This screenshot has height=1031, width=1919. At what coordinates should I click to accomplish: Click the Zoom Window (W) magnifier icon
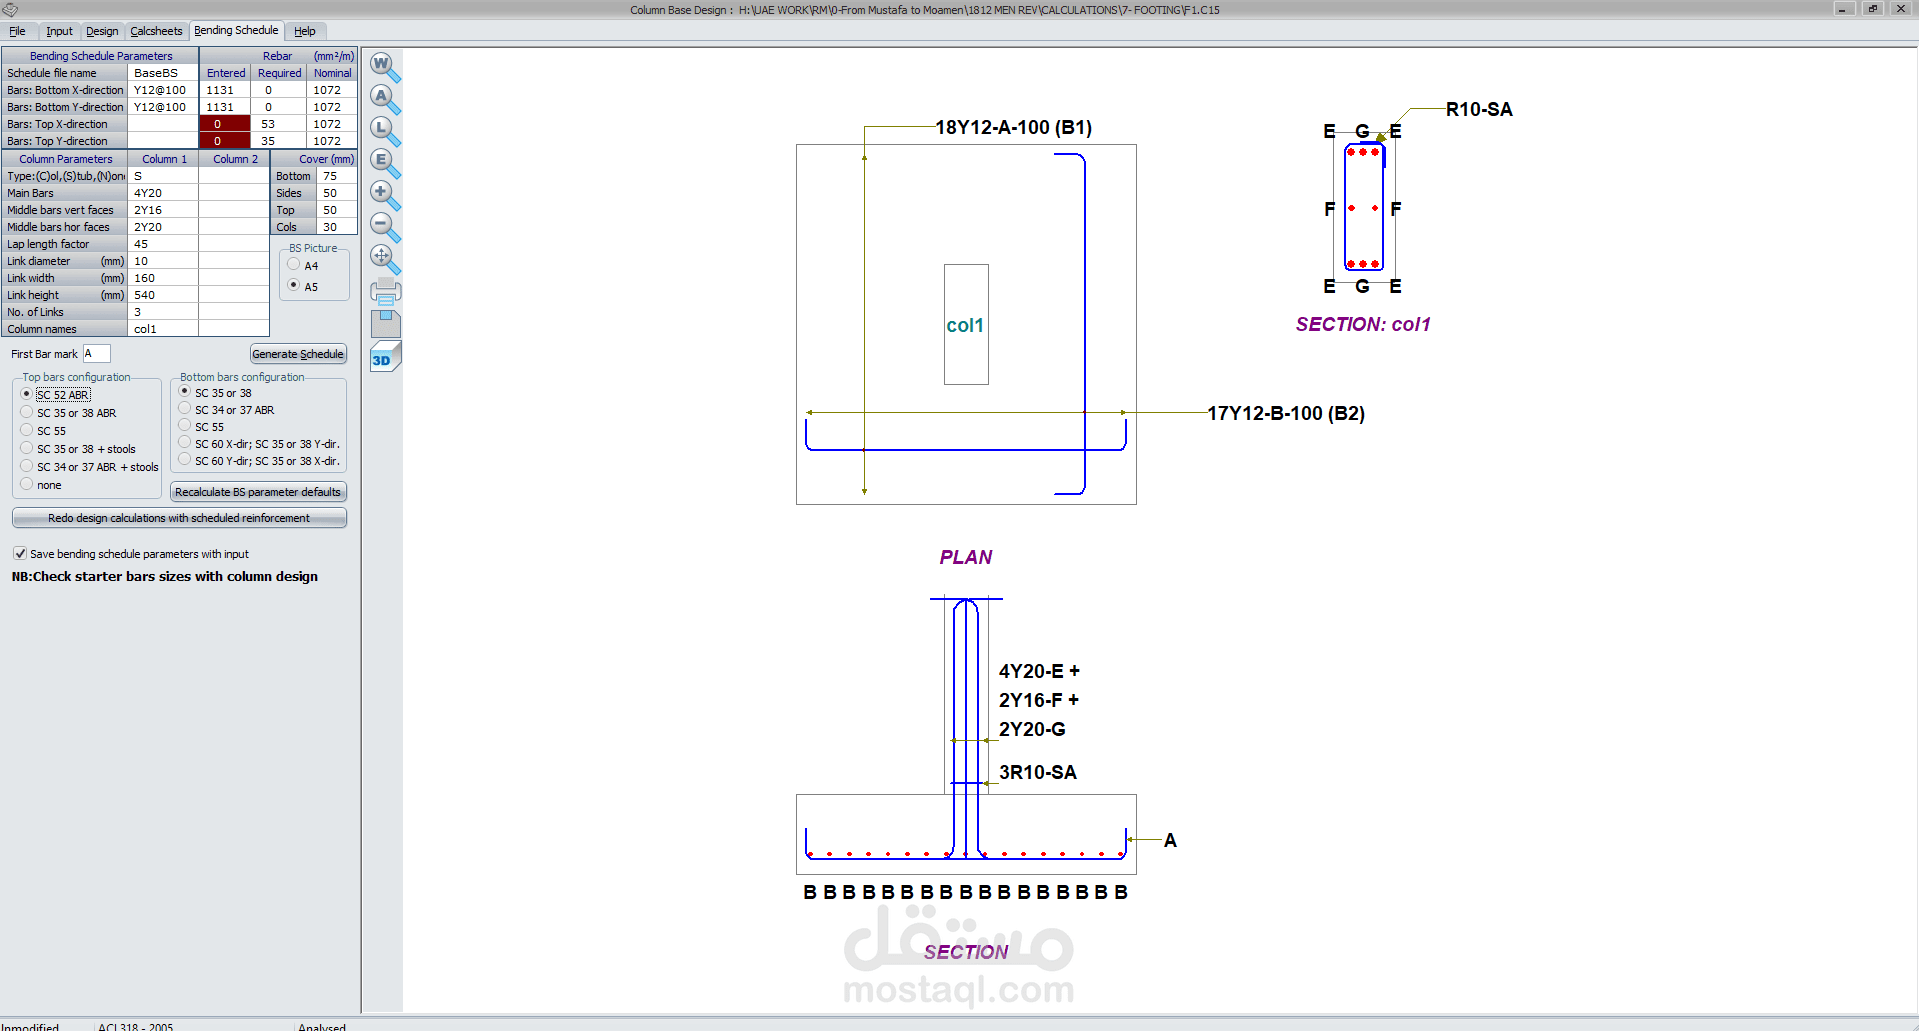[x=385, y=68]
